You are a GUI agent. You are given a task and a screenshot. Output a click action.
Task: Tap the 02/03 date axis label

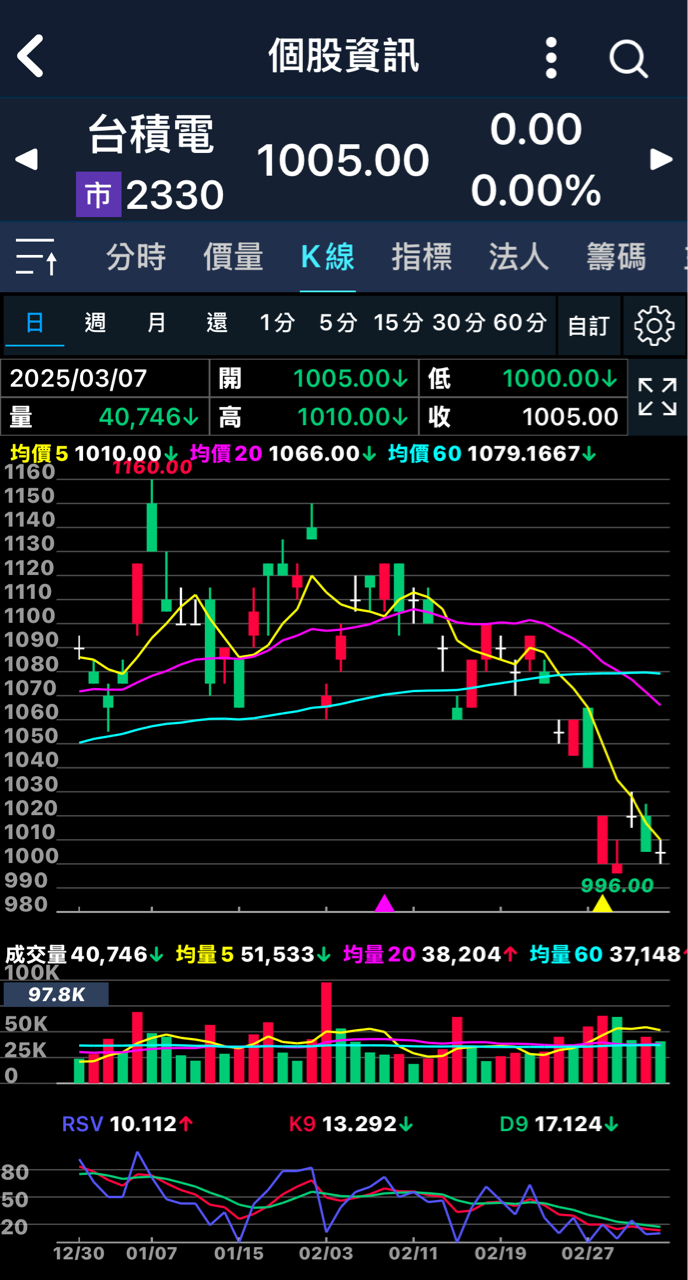(324, 1252)
